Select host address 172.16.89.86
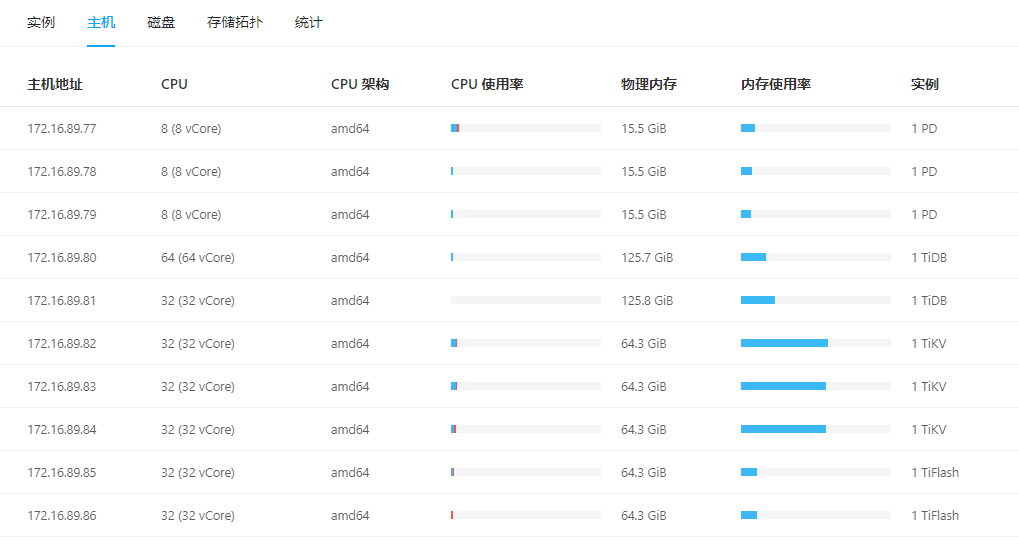The width and height of the screenshot is (1019, 551). [62, 515]
